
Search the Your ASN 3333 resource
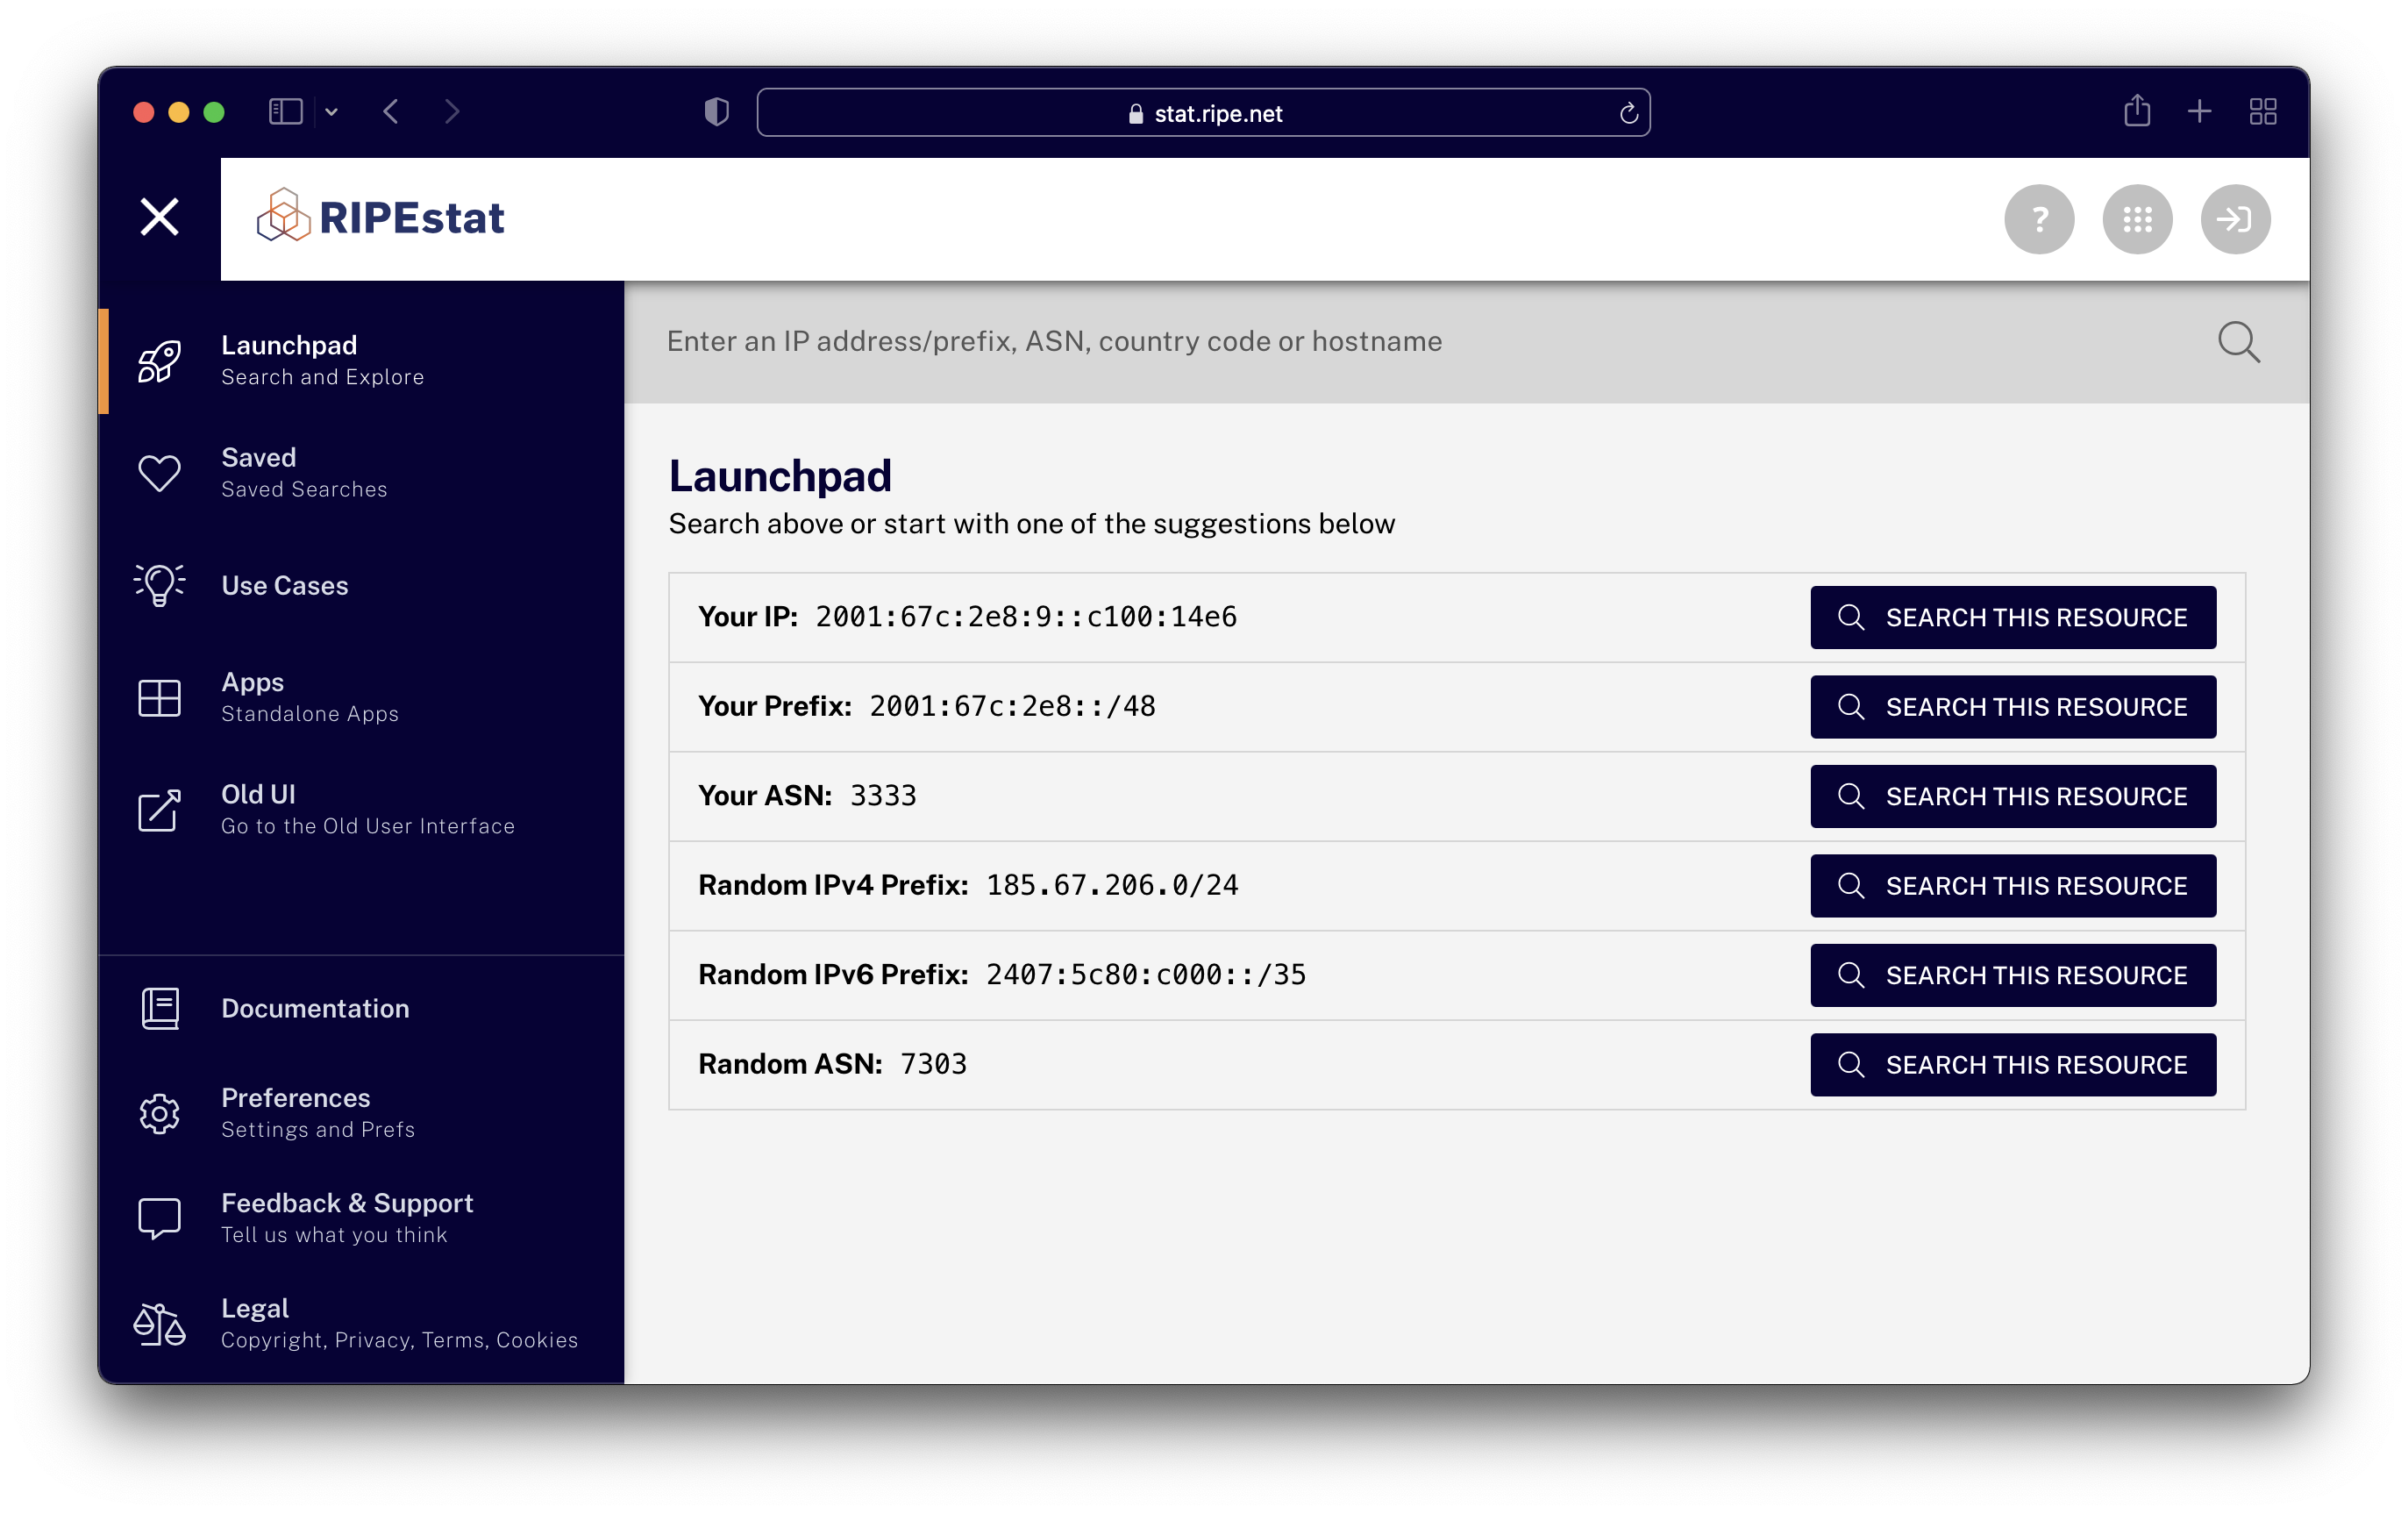[x=2012, y=796]
